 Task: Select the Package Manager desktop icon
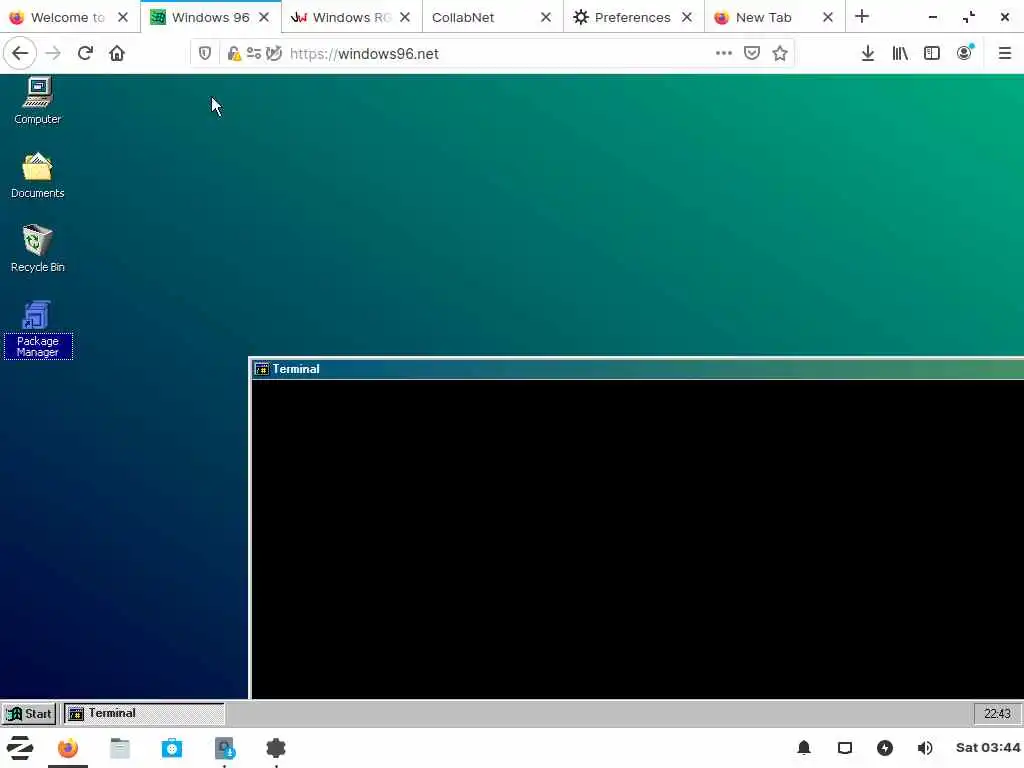(x=37, y=330)
